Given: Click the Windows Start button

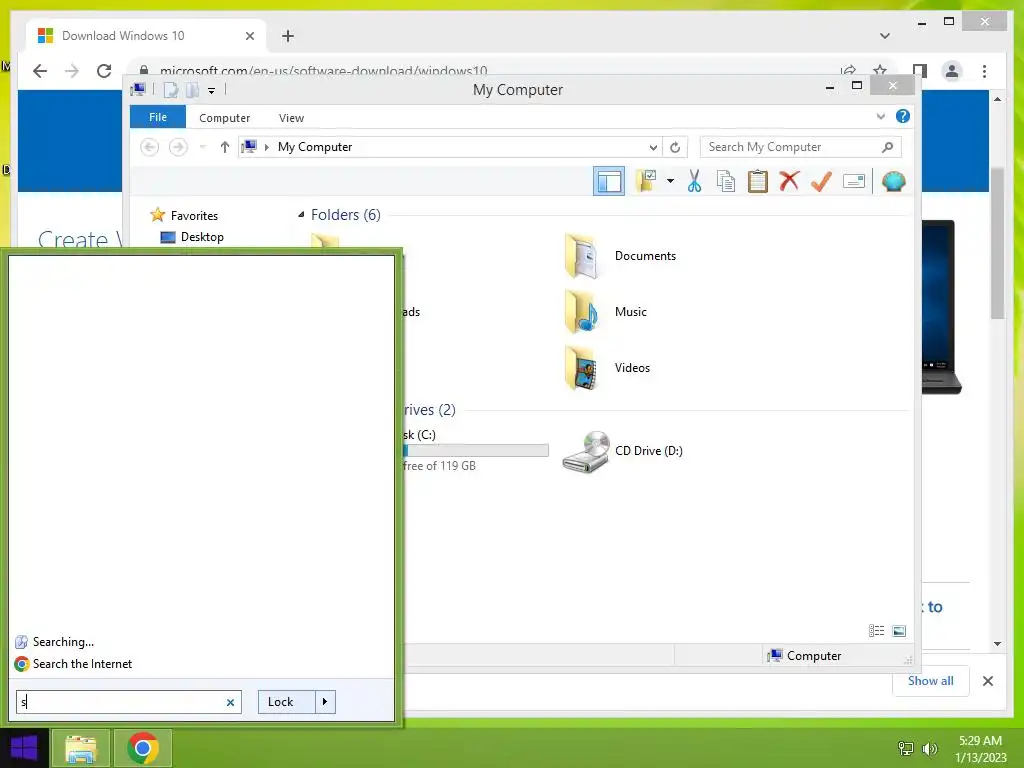Looking at the screenshot, I should tap(24, 748).
